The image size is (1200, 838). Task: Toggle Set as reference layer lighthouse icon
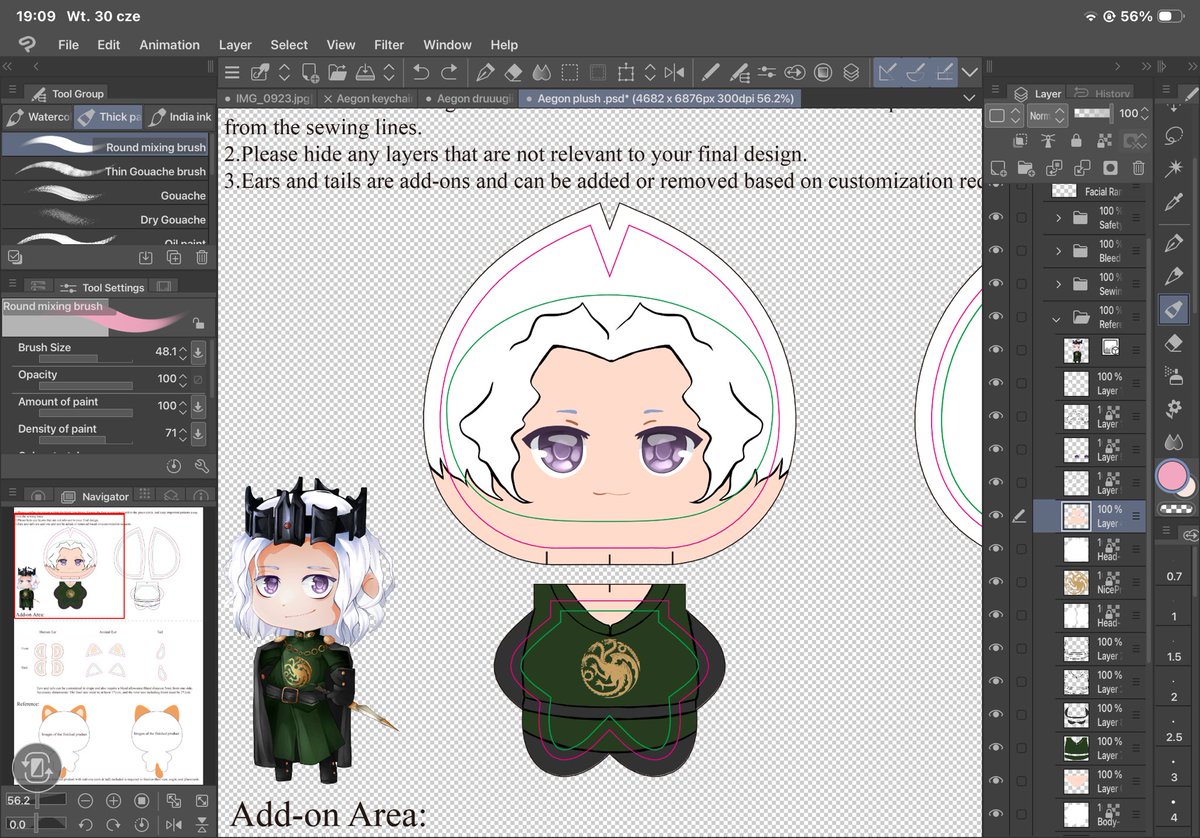(1048, 140)
